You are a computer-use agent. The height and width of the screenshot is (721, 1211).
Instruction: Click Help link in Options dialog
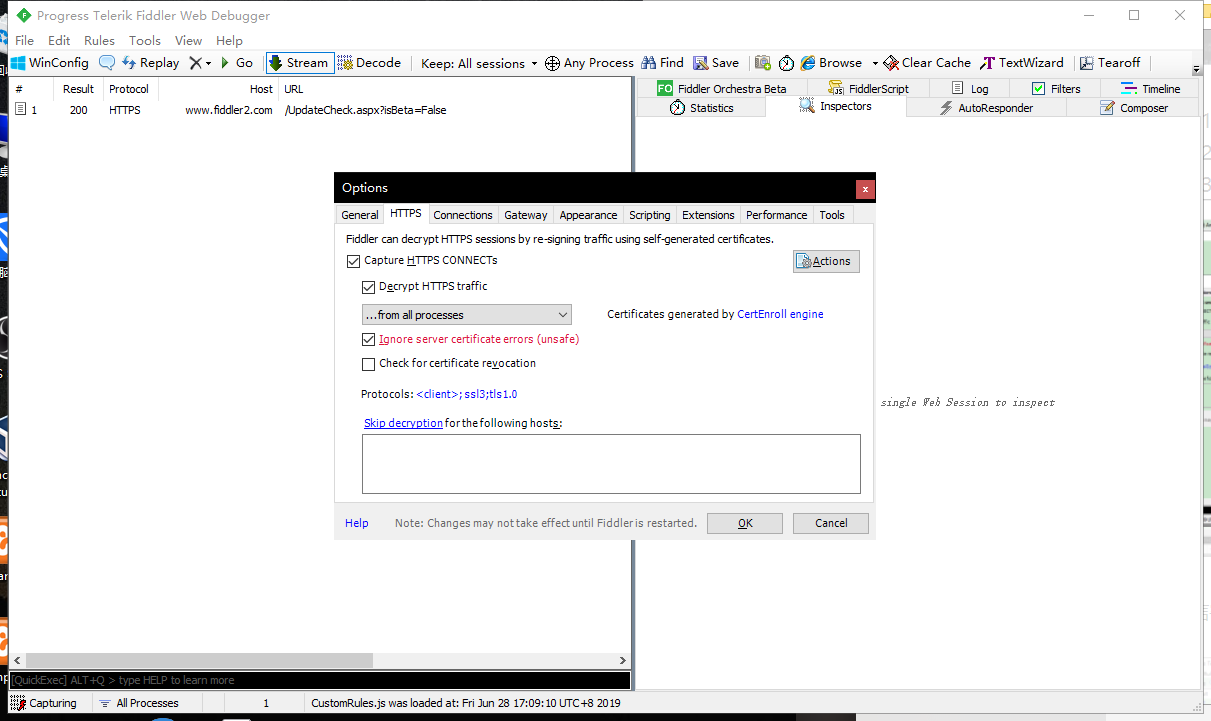[x=357, y=523]
